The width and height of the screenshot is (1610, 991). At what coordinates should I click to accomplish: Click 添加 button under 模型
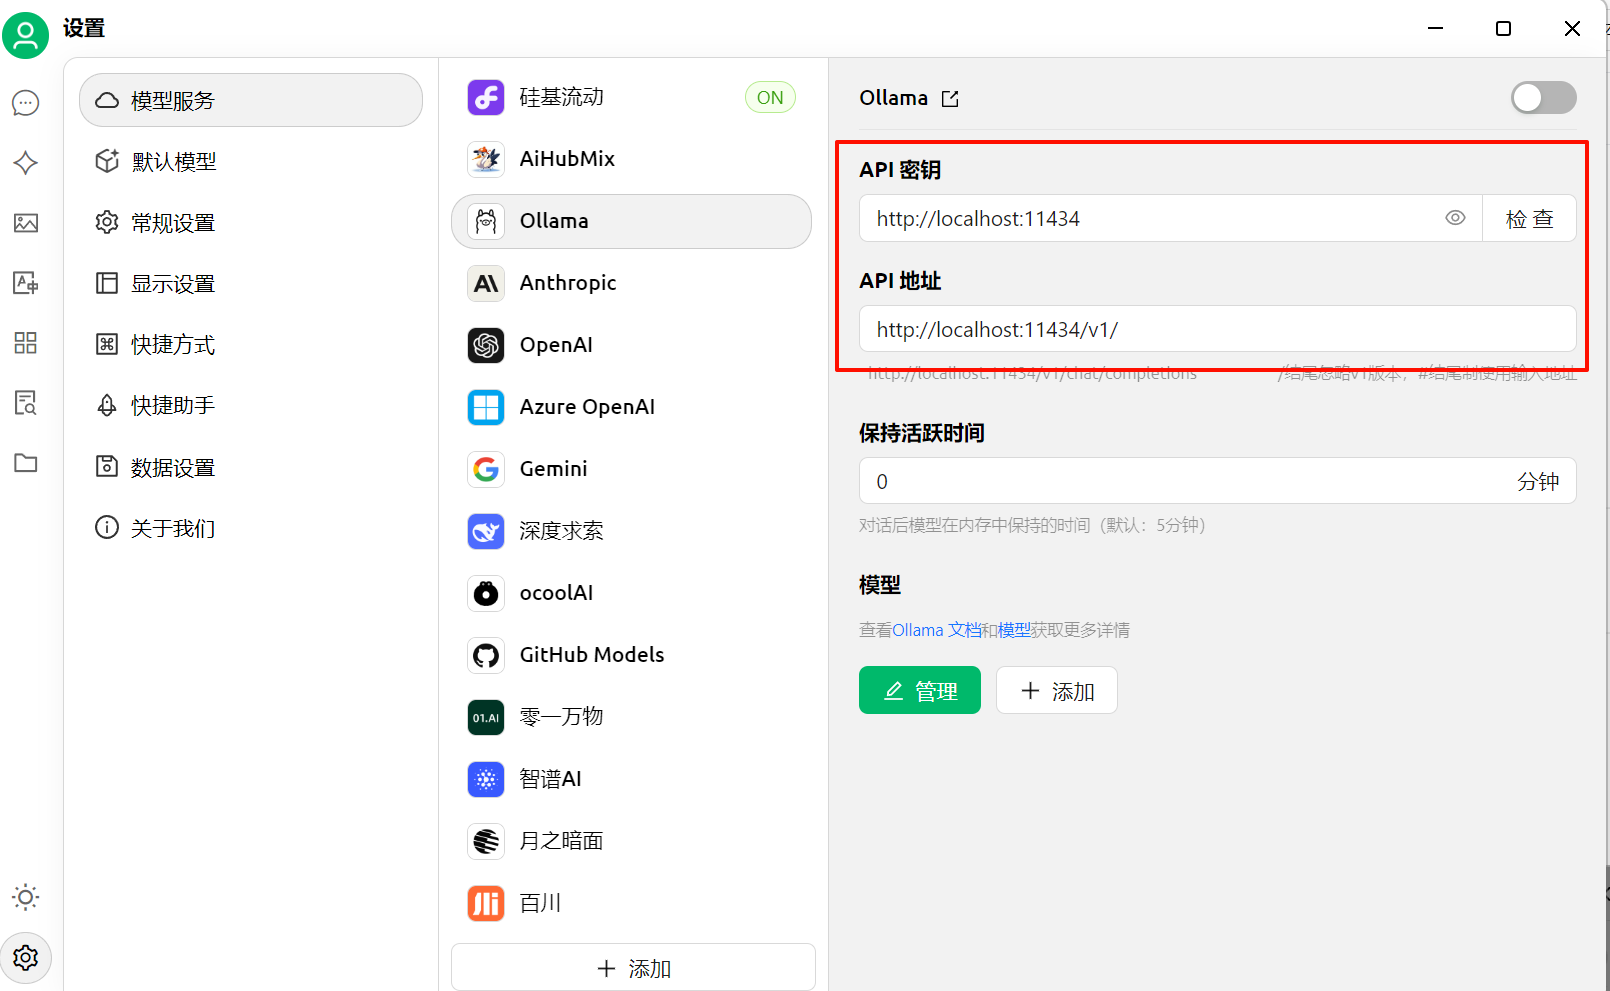click(x=1057, y=691)
